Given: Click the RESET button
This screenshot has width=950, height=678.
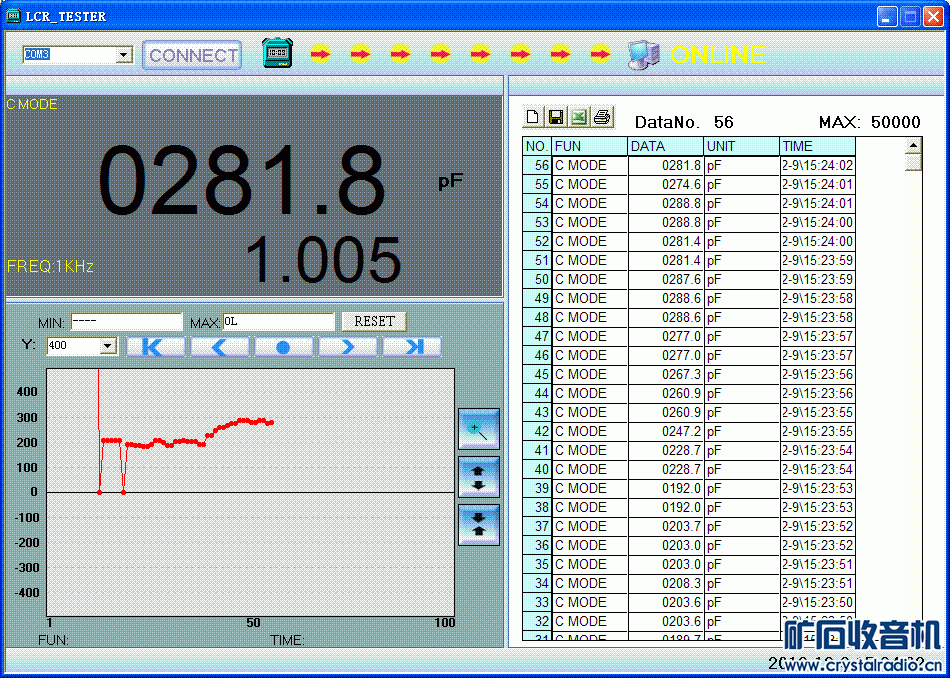Looking at the screenshot, I should (x=374, y=321).
